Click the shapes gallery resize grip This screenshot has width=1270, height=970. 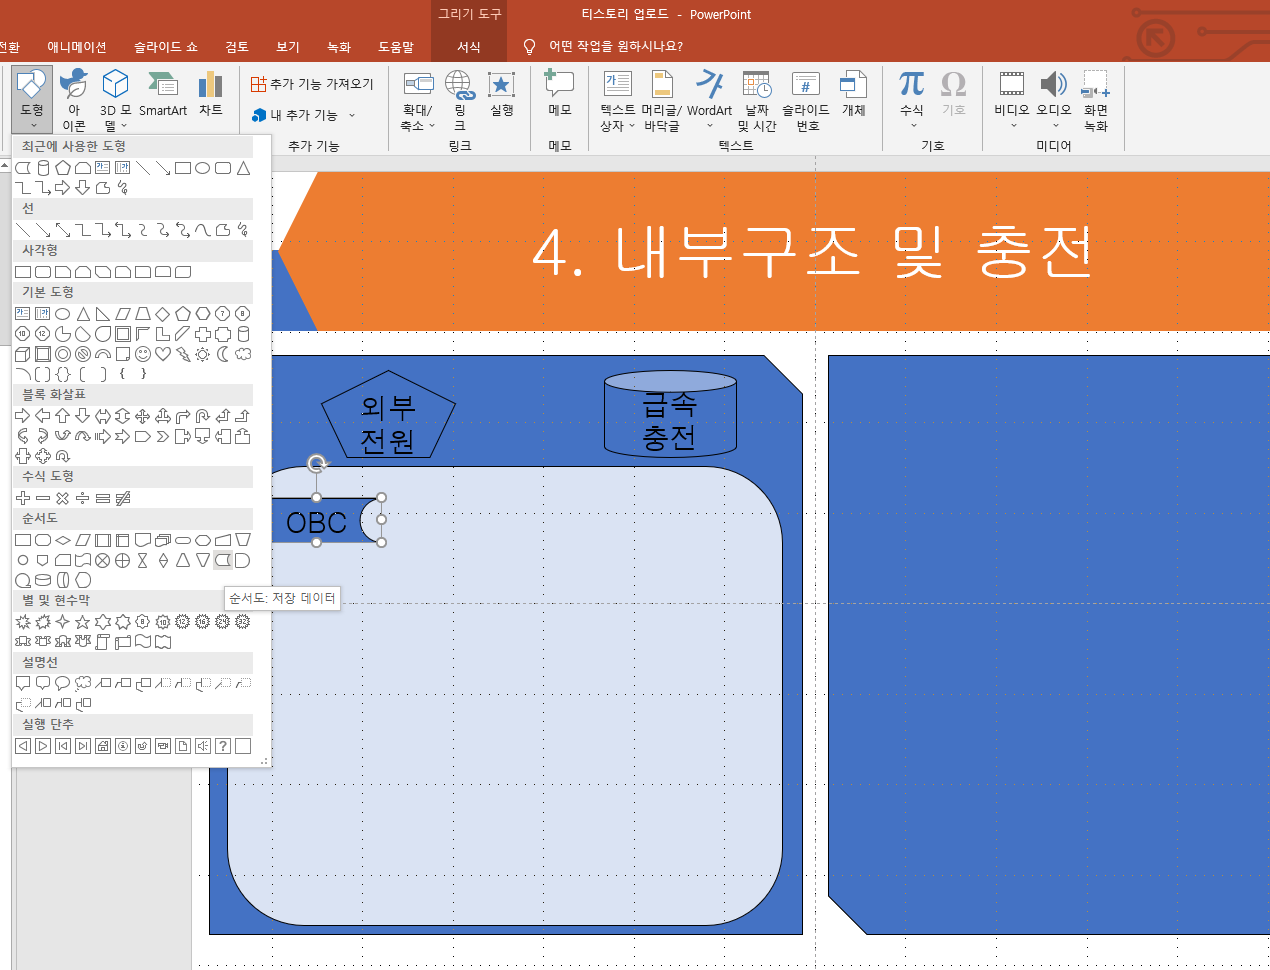pyautogui.click(x=264, y=762)
